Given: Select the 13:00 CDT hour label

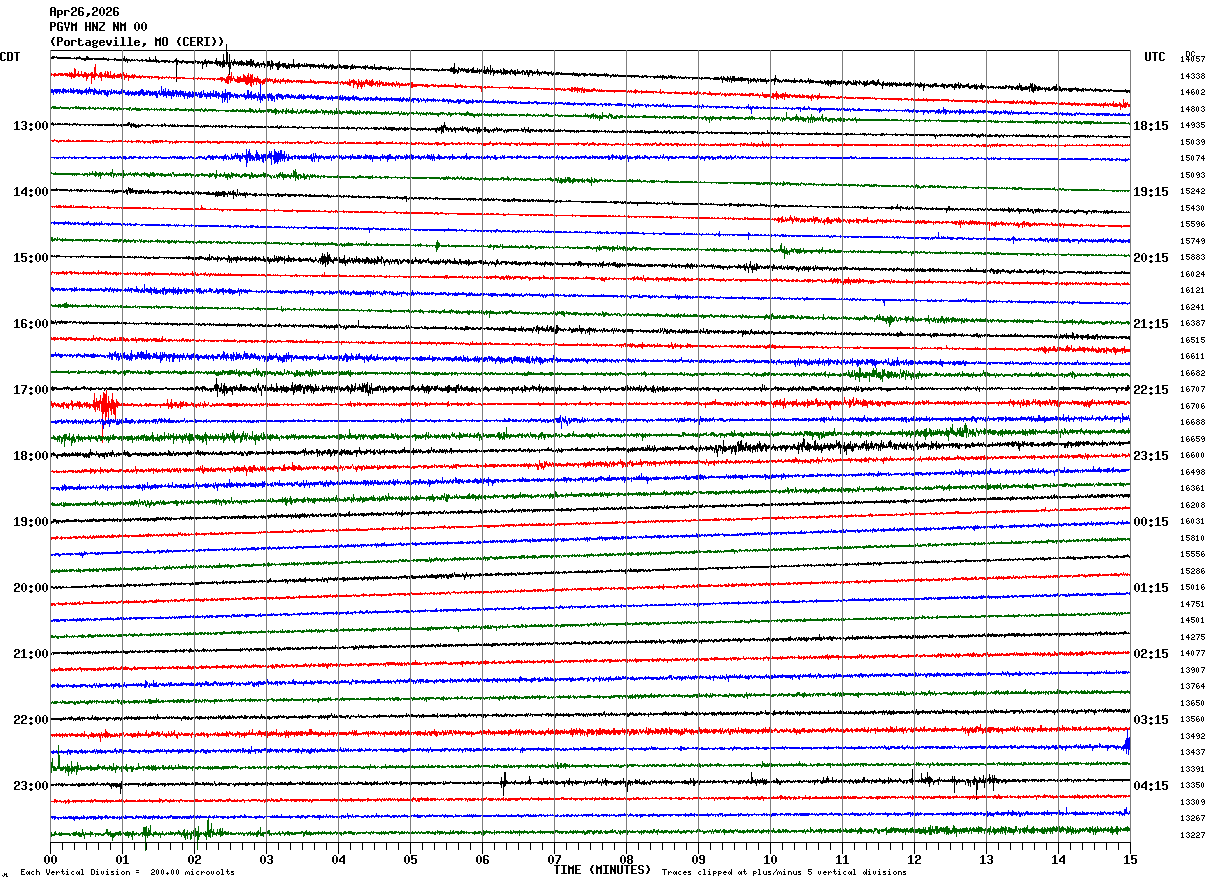Looking at the screenshot, I should pyautogui.click(x=31, y=126).
